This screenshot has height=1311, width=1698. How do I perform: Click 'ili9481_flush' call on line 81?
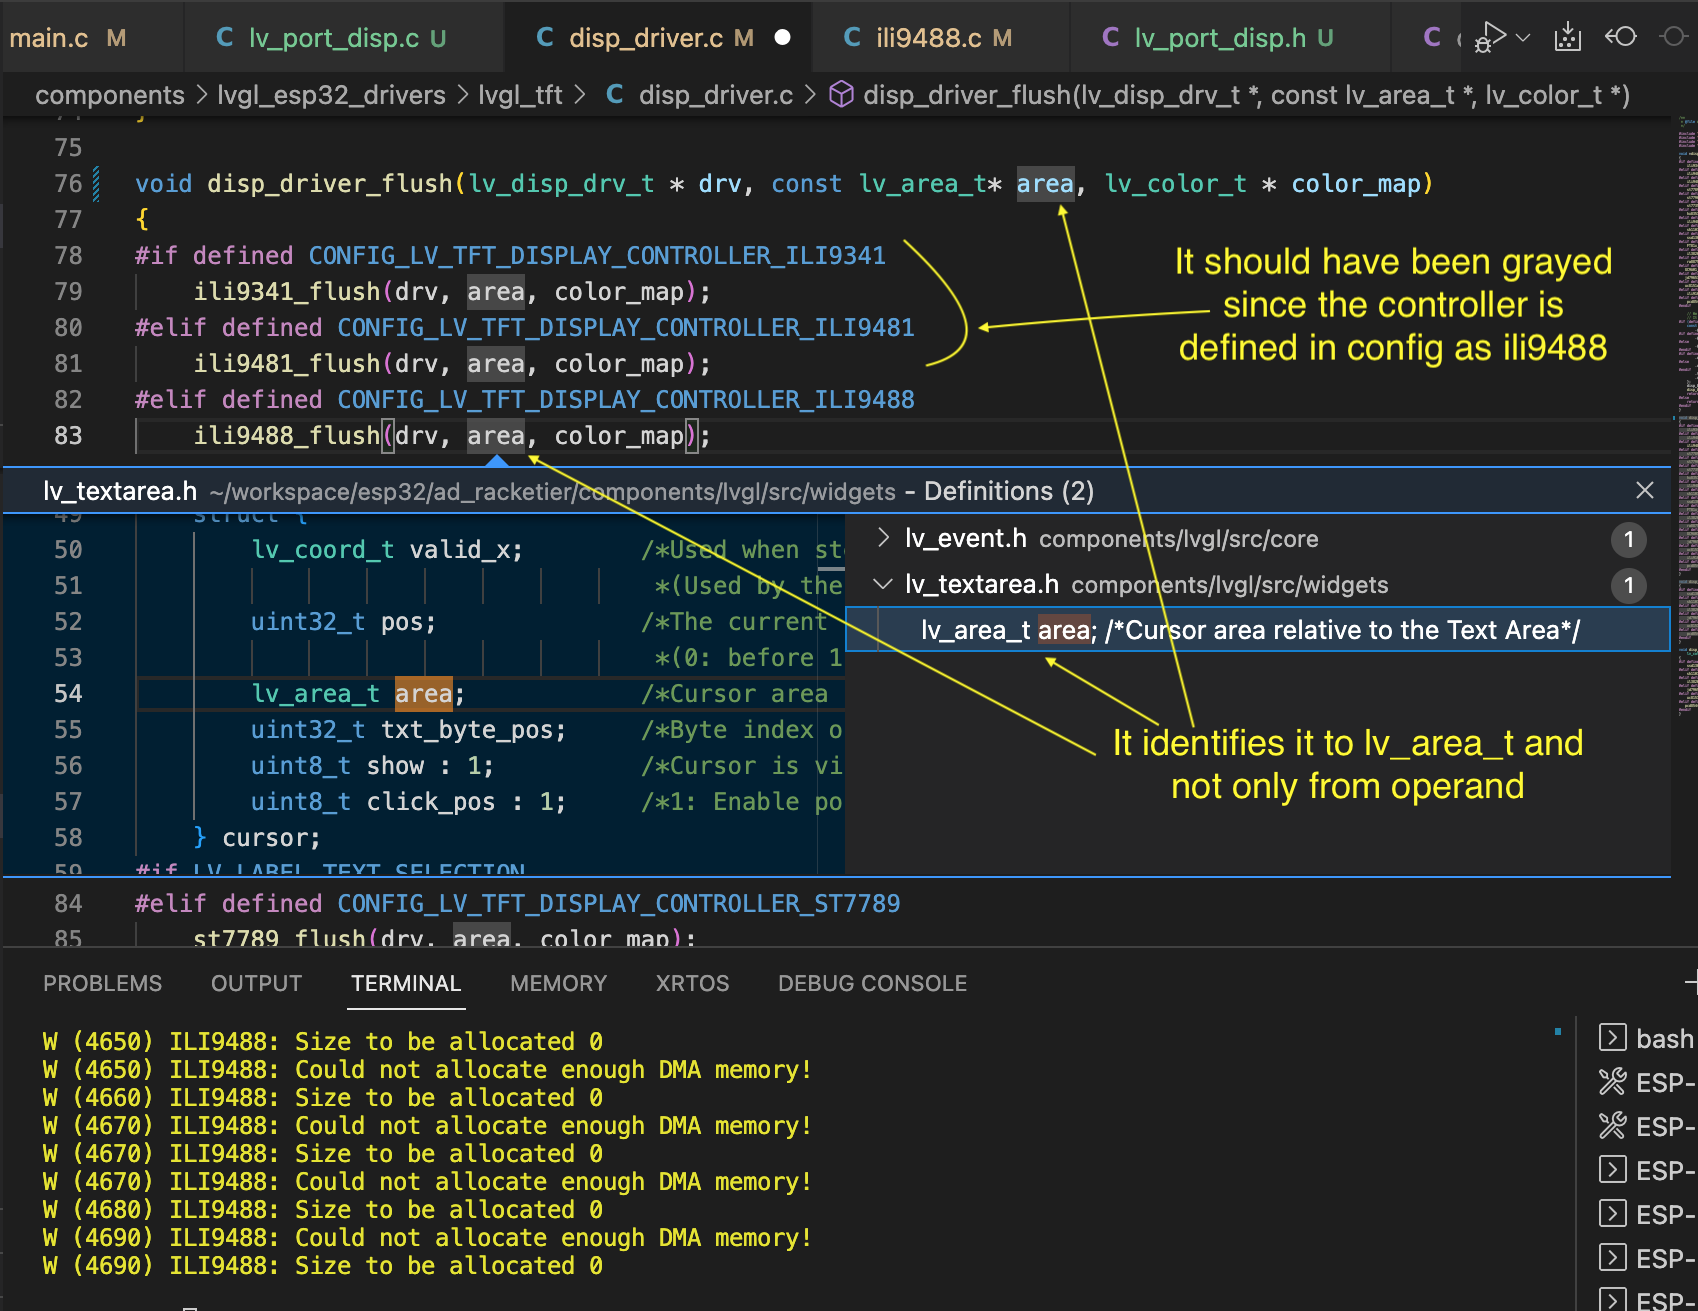click(x=286, y=363)
